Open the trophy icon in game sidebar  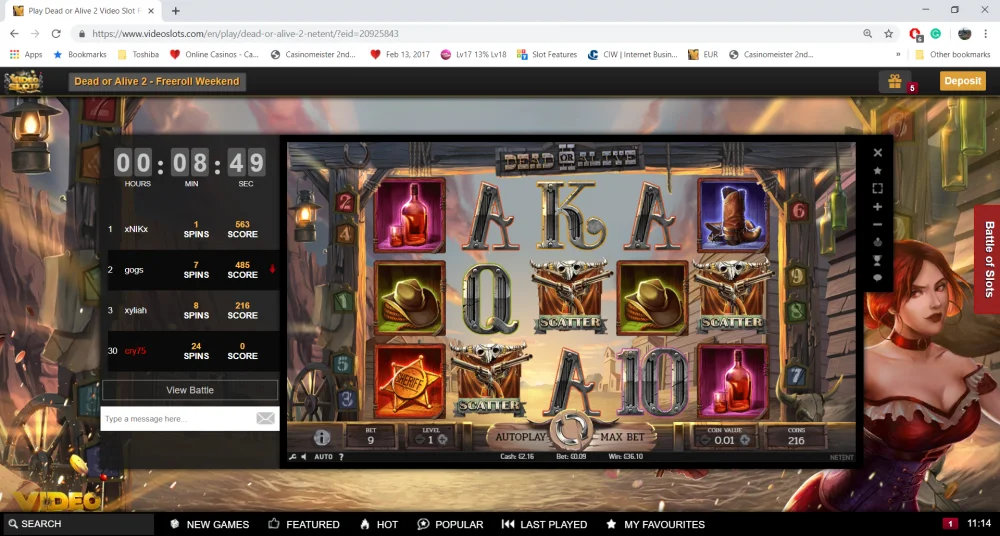tap(878, 260)
